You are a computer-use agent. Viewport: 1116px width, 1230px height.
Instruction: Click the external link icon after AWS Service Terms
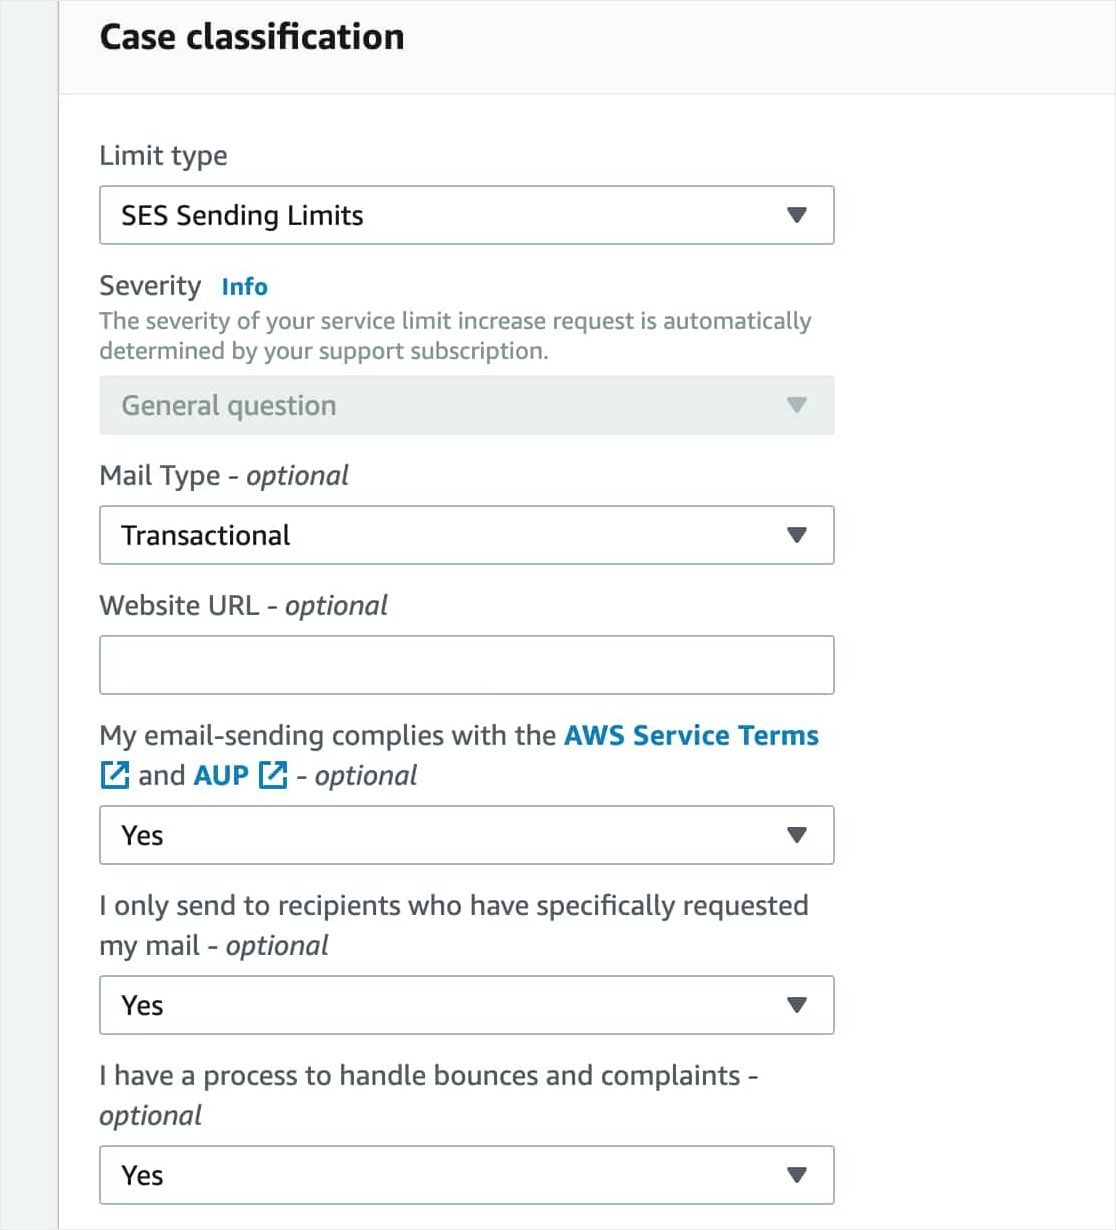coord(115,775)
